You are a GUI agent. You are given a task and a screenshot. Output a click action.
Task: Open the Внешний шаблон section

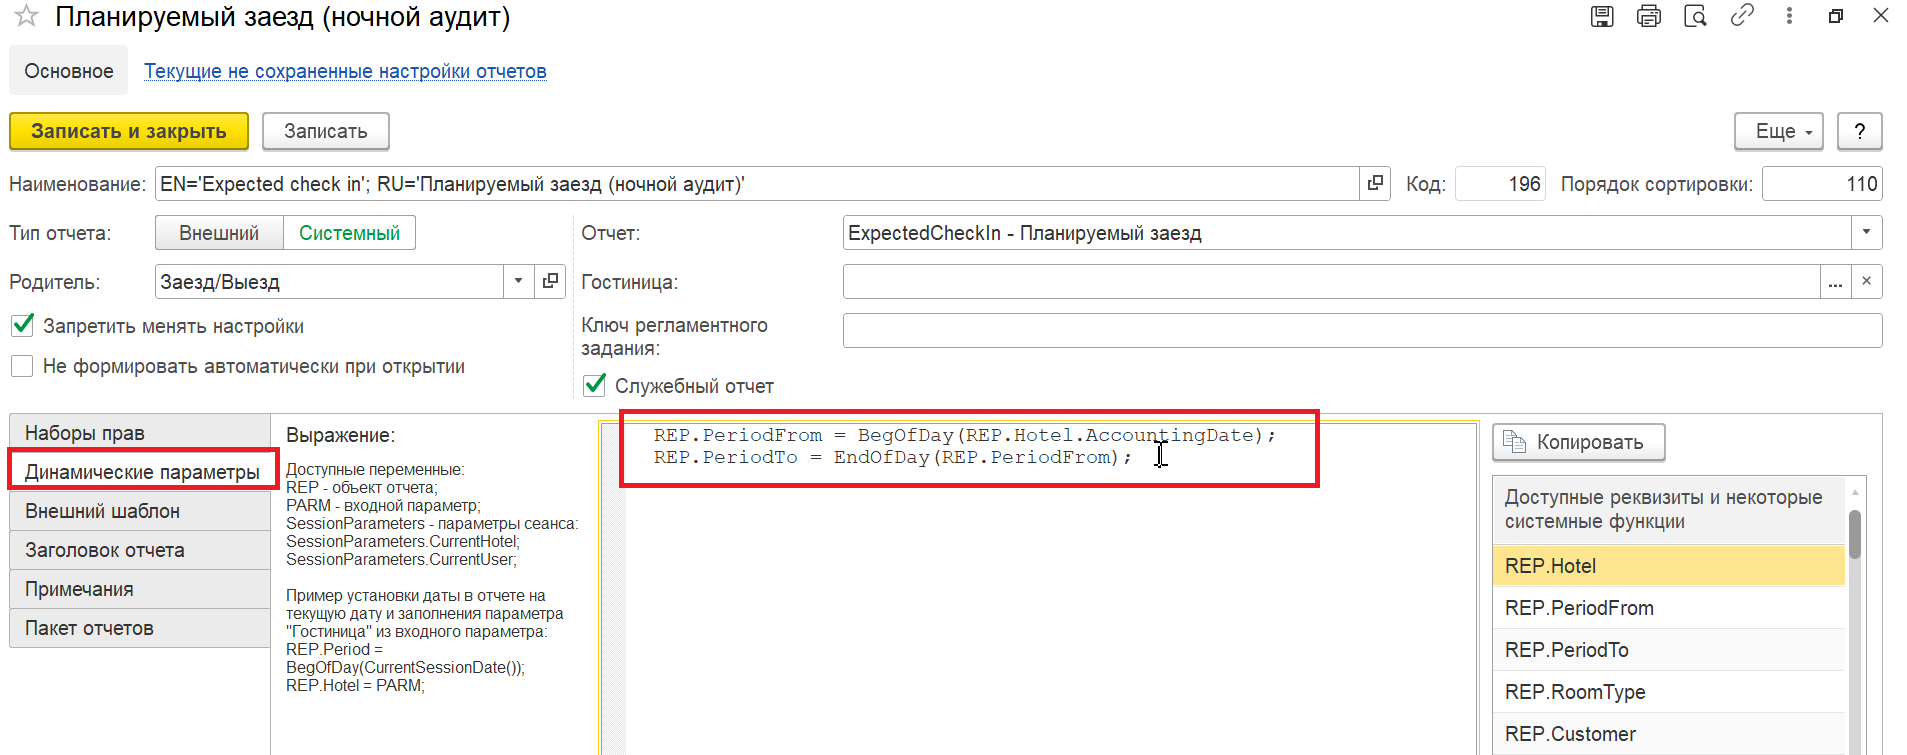(x=140, y=511)
